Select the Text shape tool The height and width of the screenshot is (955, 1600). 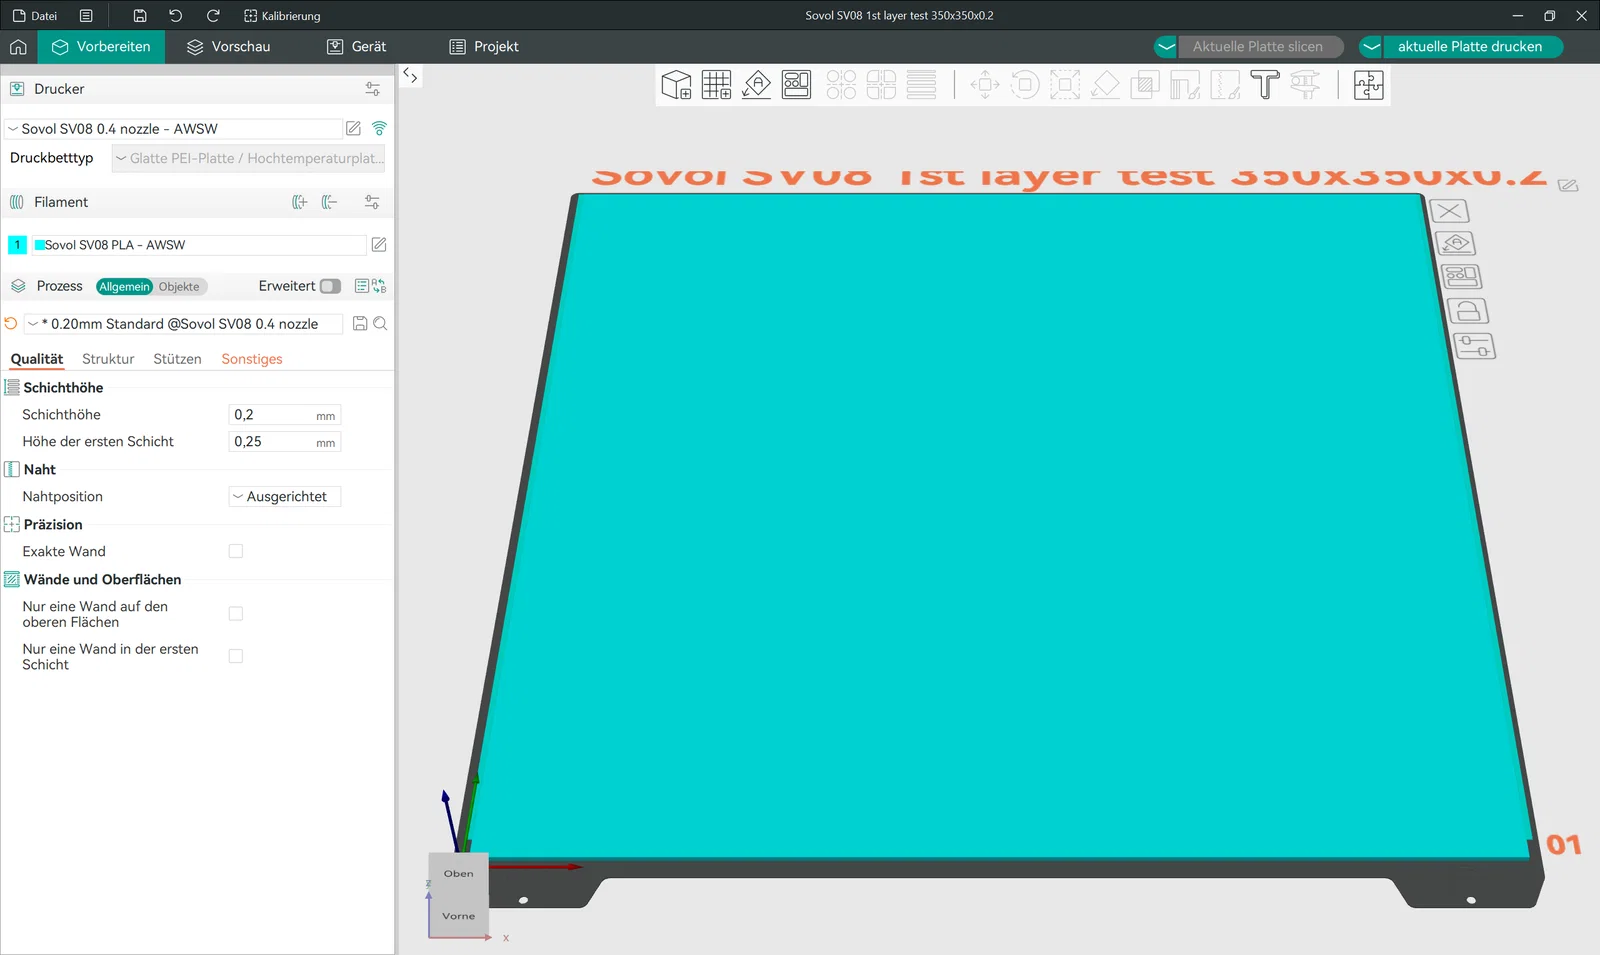[x=1265, y=85]
